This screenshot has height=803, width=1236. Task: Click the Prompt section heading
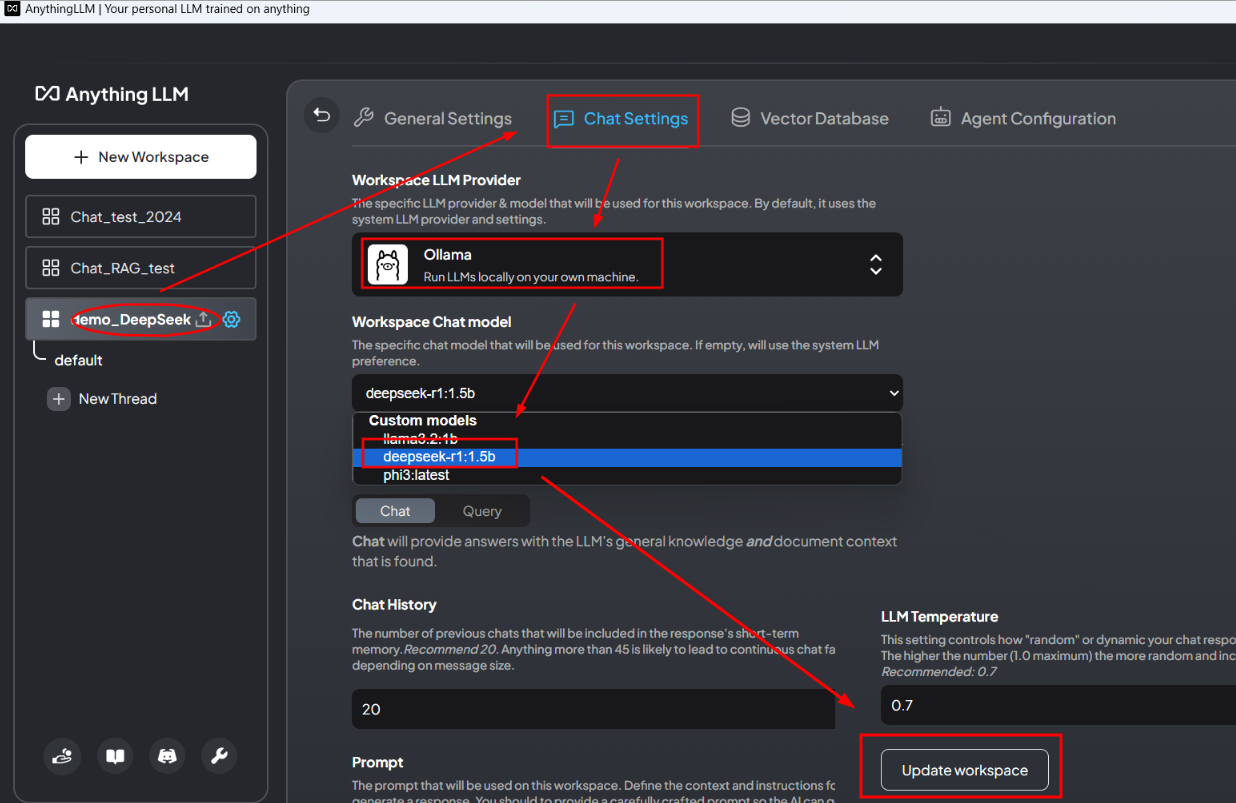[x=378, y=763]
